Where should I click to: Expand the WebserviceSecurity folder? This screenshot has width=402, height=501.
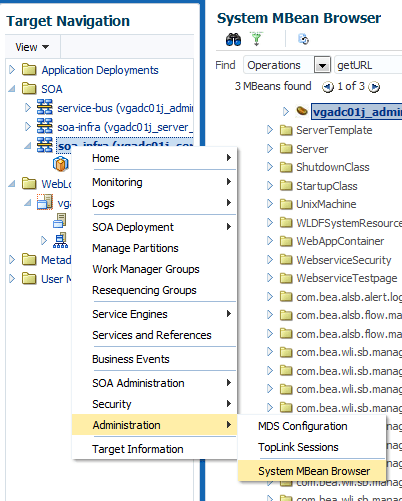pos(270,259)
